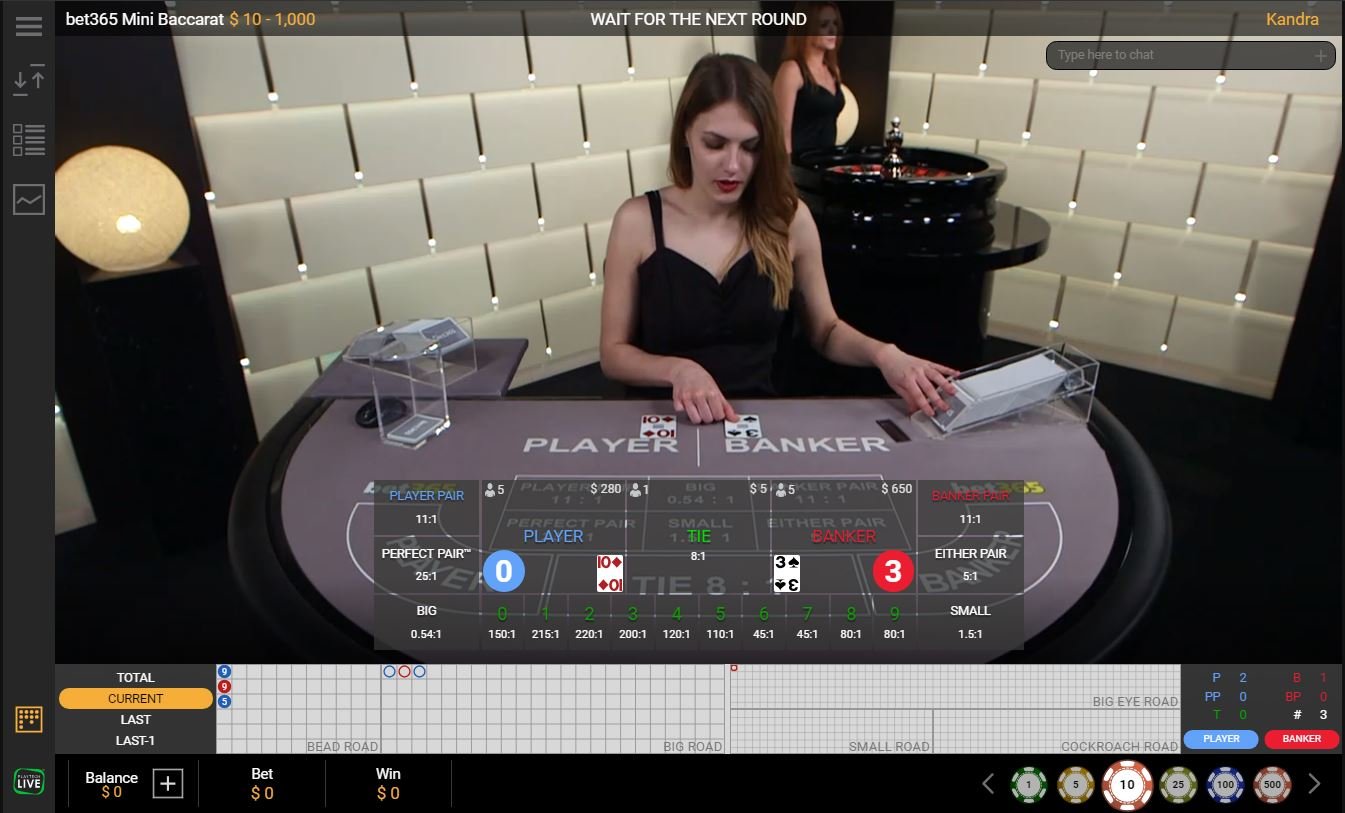Select the 500 chip
This screenshot has width=1345, height=813.
click(x=1272, y=785)
